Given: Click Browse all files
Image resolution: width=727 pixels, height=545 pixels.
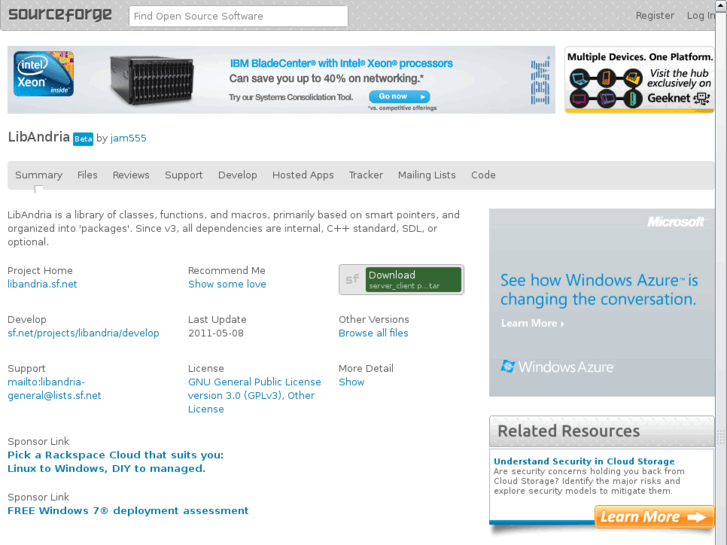Looking at the screenshot, I should (x=373, y=333).
